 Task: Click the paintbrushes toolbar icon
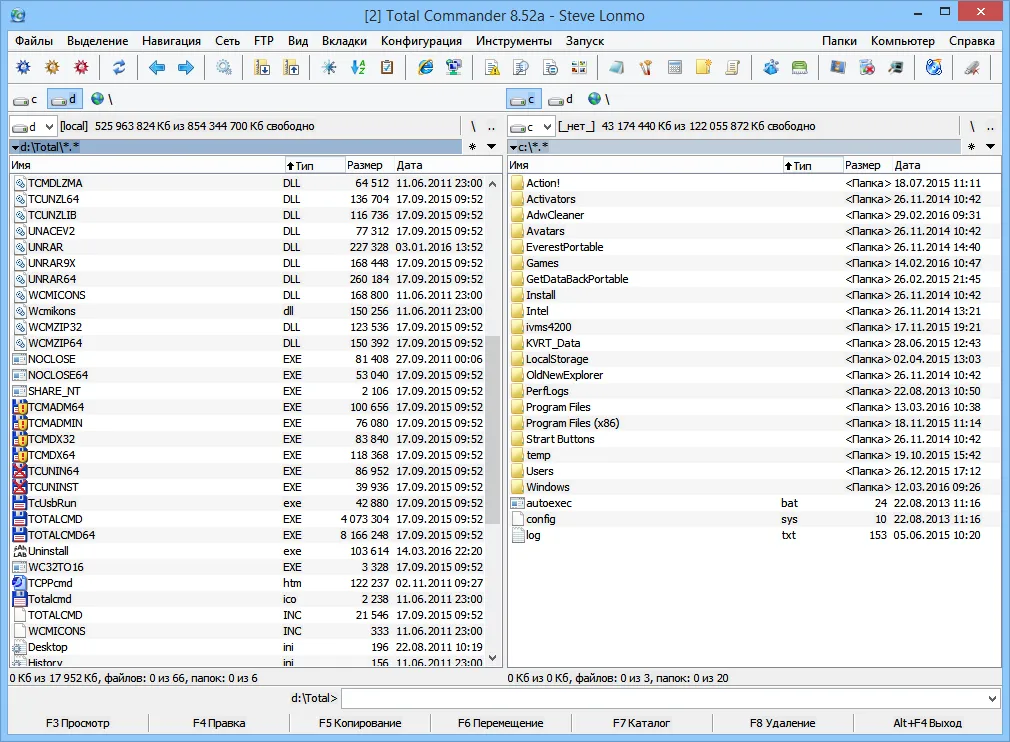coord(645,67)
